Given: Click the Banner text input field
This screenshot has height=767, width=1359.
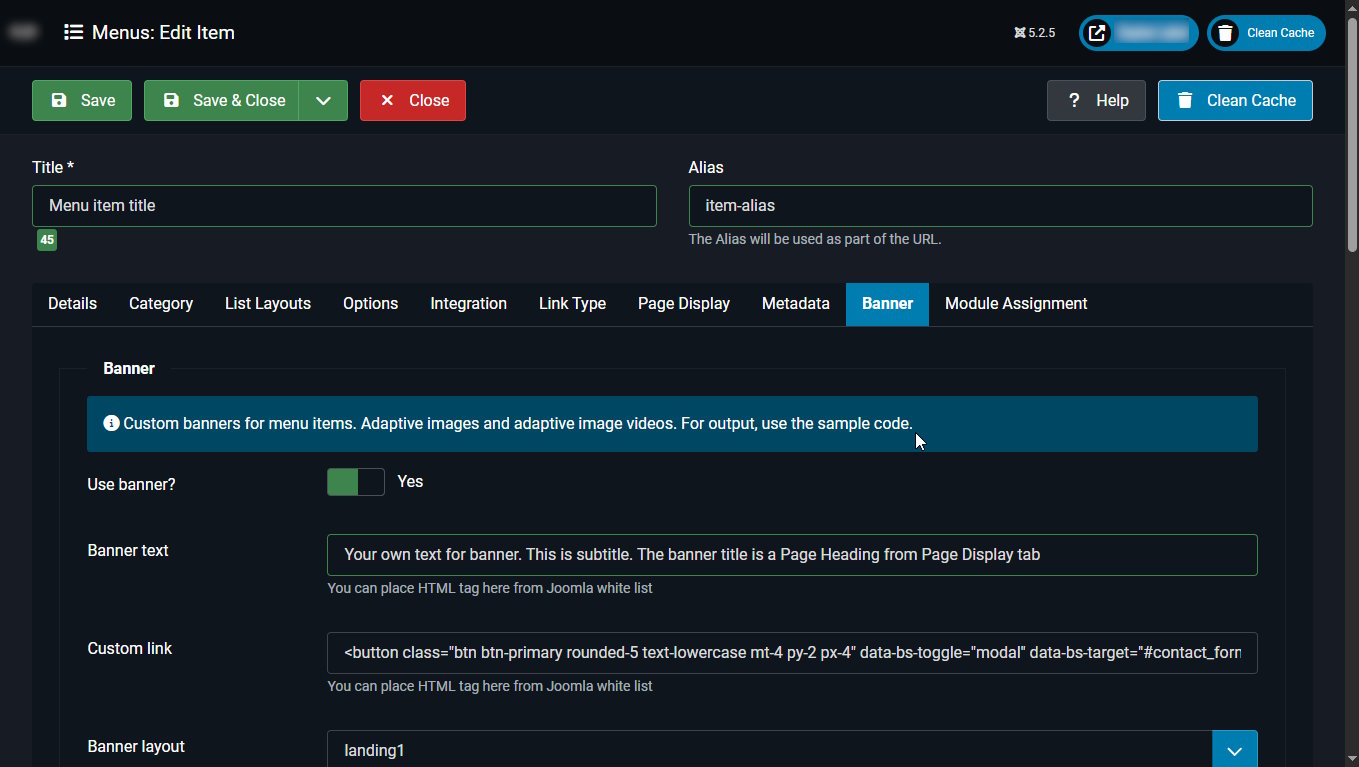Looking at the screenshot, I should click(x=792, y=555).
